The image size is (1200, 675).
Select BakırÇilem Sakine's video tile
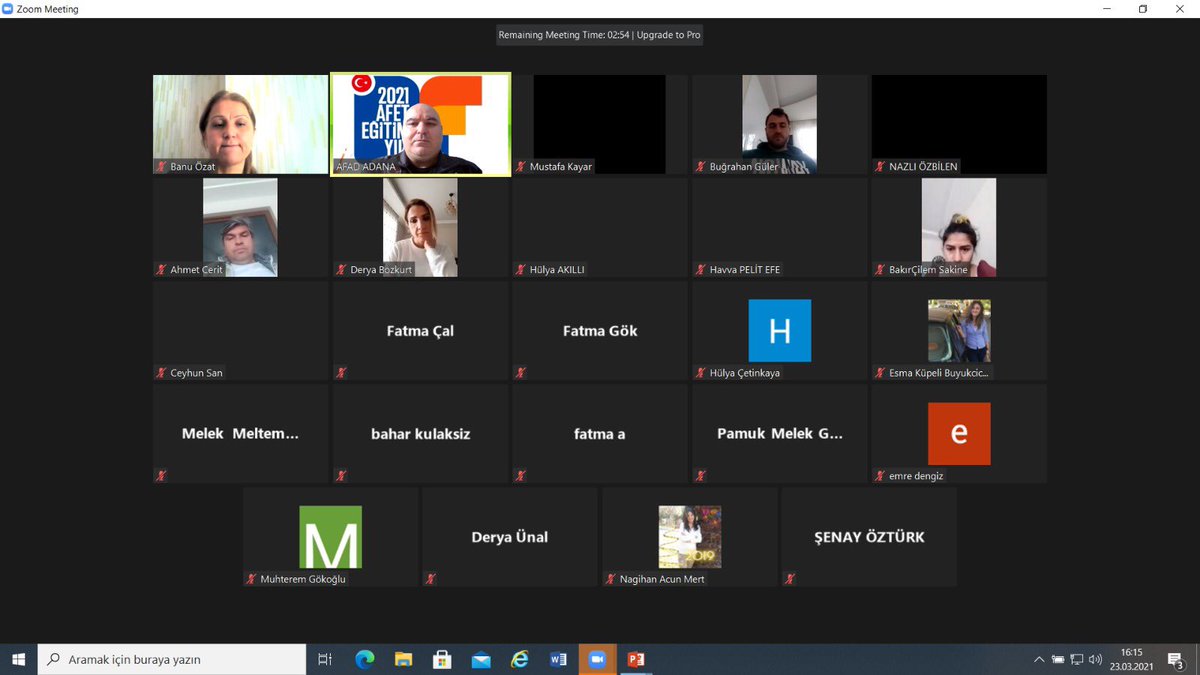(959, 228)
